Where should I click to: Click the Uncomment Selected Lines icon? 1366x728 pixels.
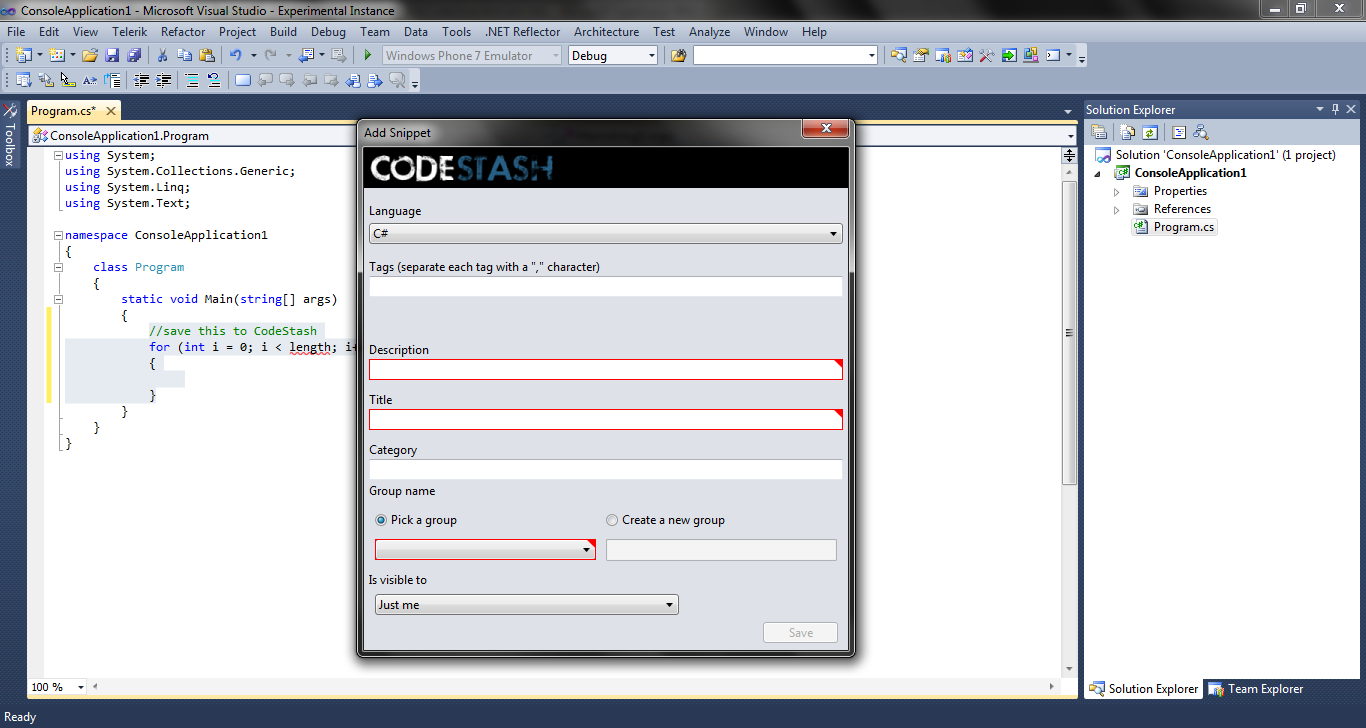point(214,81)
